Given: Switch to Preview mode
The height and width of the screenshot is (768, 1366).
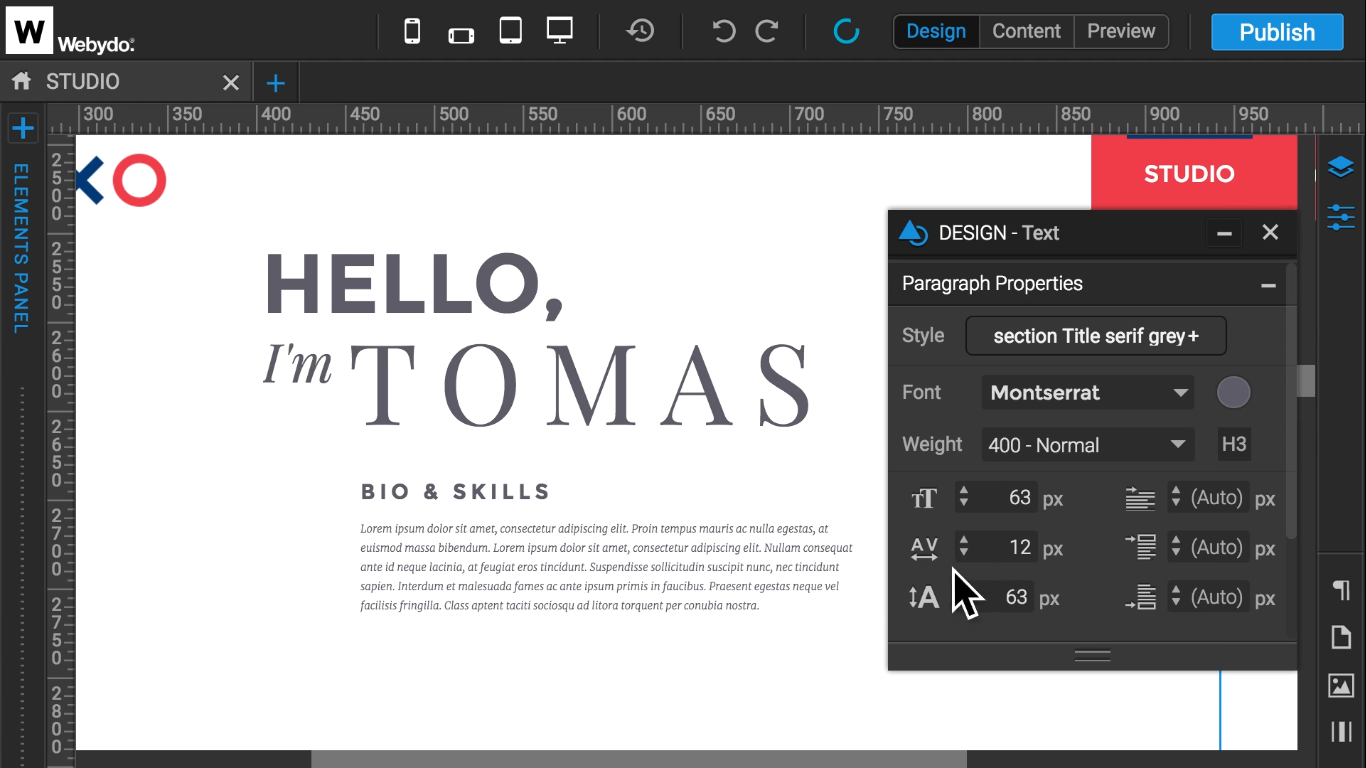Looking at the screenshot, I should 1121,31.
